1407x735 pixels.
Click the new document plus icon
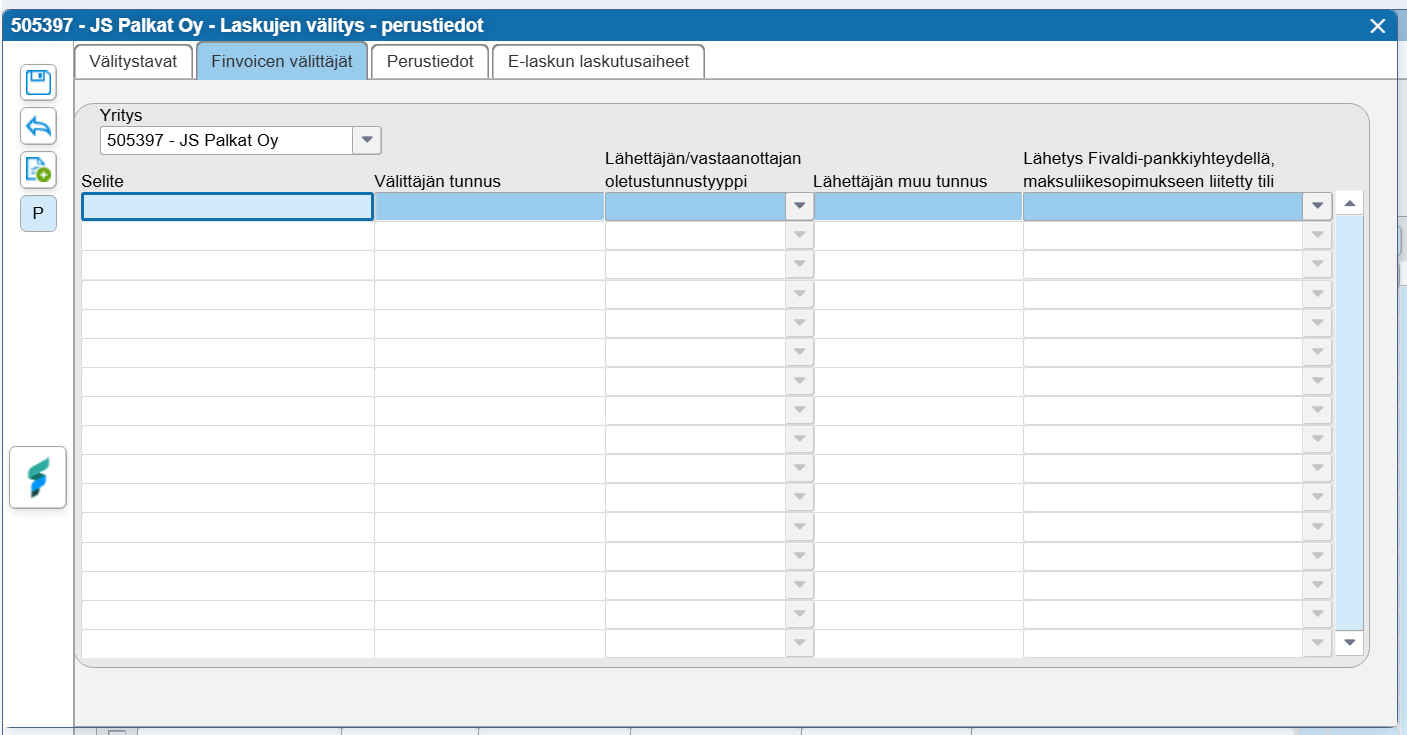(39, 170)
